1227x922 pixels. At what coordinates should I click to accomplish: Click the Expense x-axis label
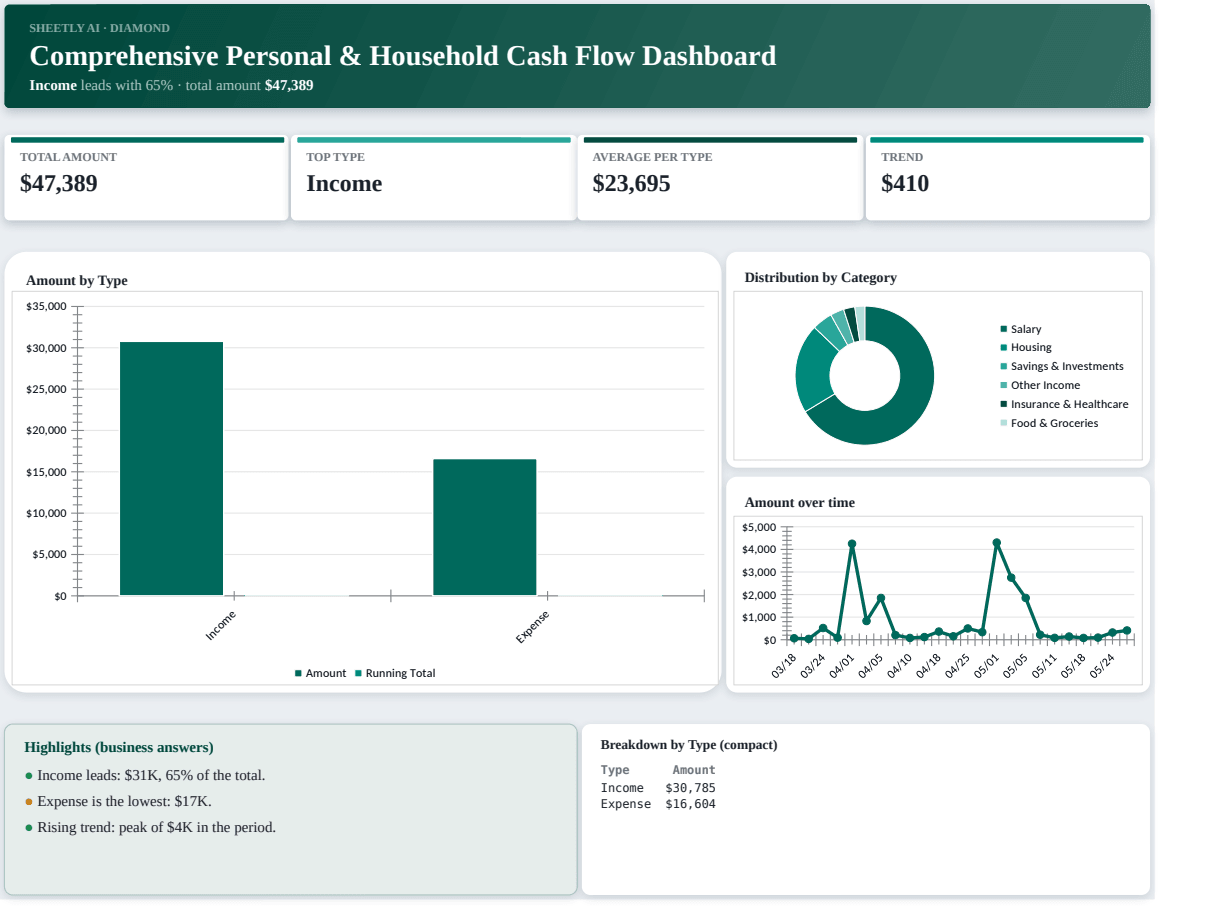pos(533,626)
